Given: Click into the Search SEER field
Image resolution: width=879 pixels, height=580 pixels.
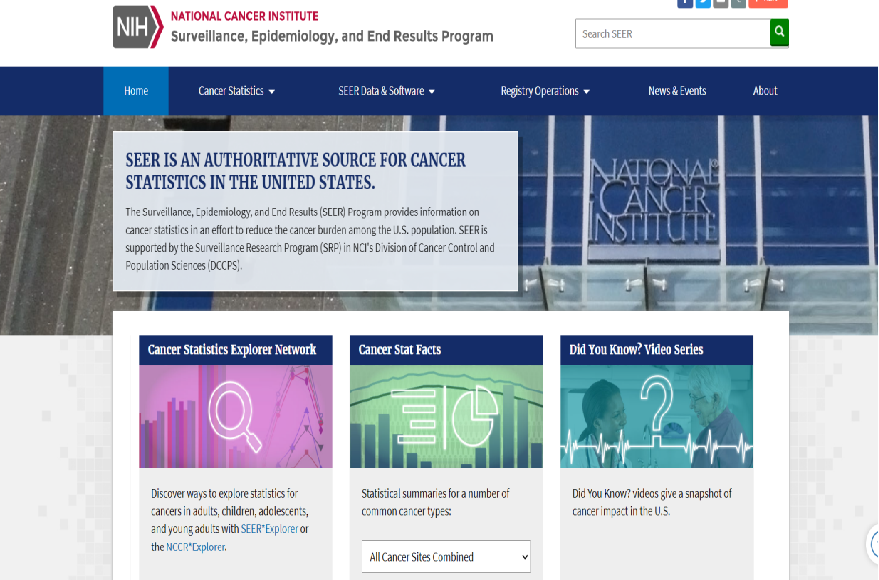Looking at the screenshot, I should (672, 34).
